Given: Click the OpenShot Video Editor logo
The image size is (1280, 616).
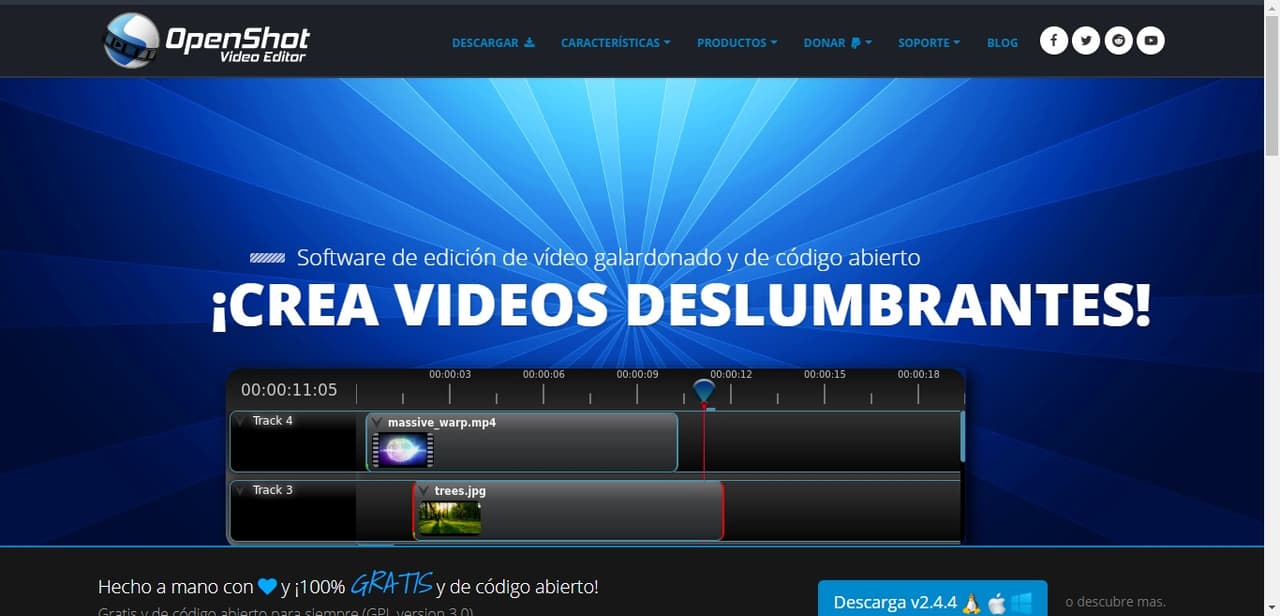Looking at the screenshot, I should click(207, 41).
